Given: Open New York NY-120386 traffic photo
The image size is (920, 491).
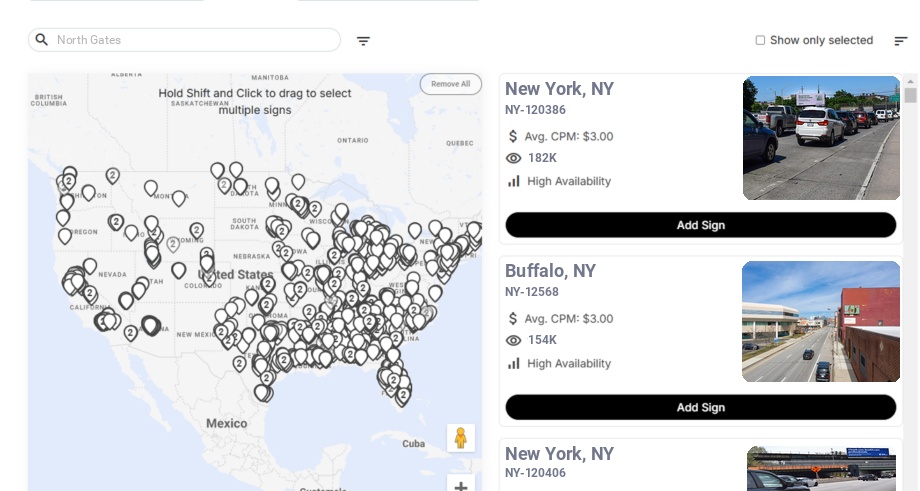Looking at the screenshot, I should tap(821, 138).
